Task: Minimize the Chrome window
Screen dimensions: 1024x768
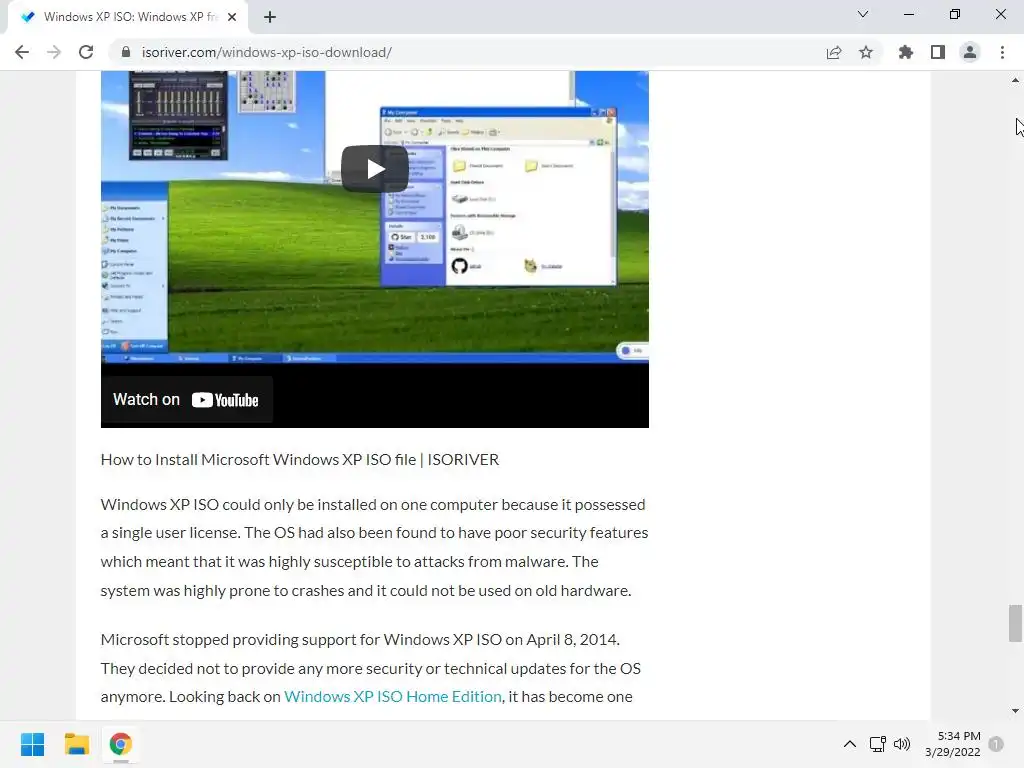Action: click(908, 14)
